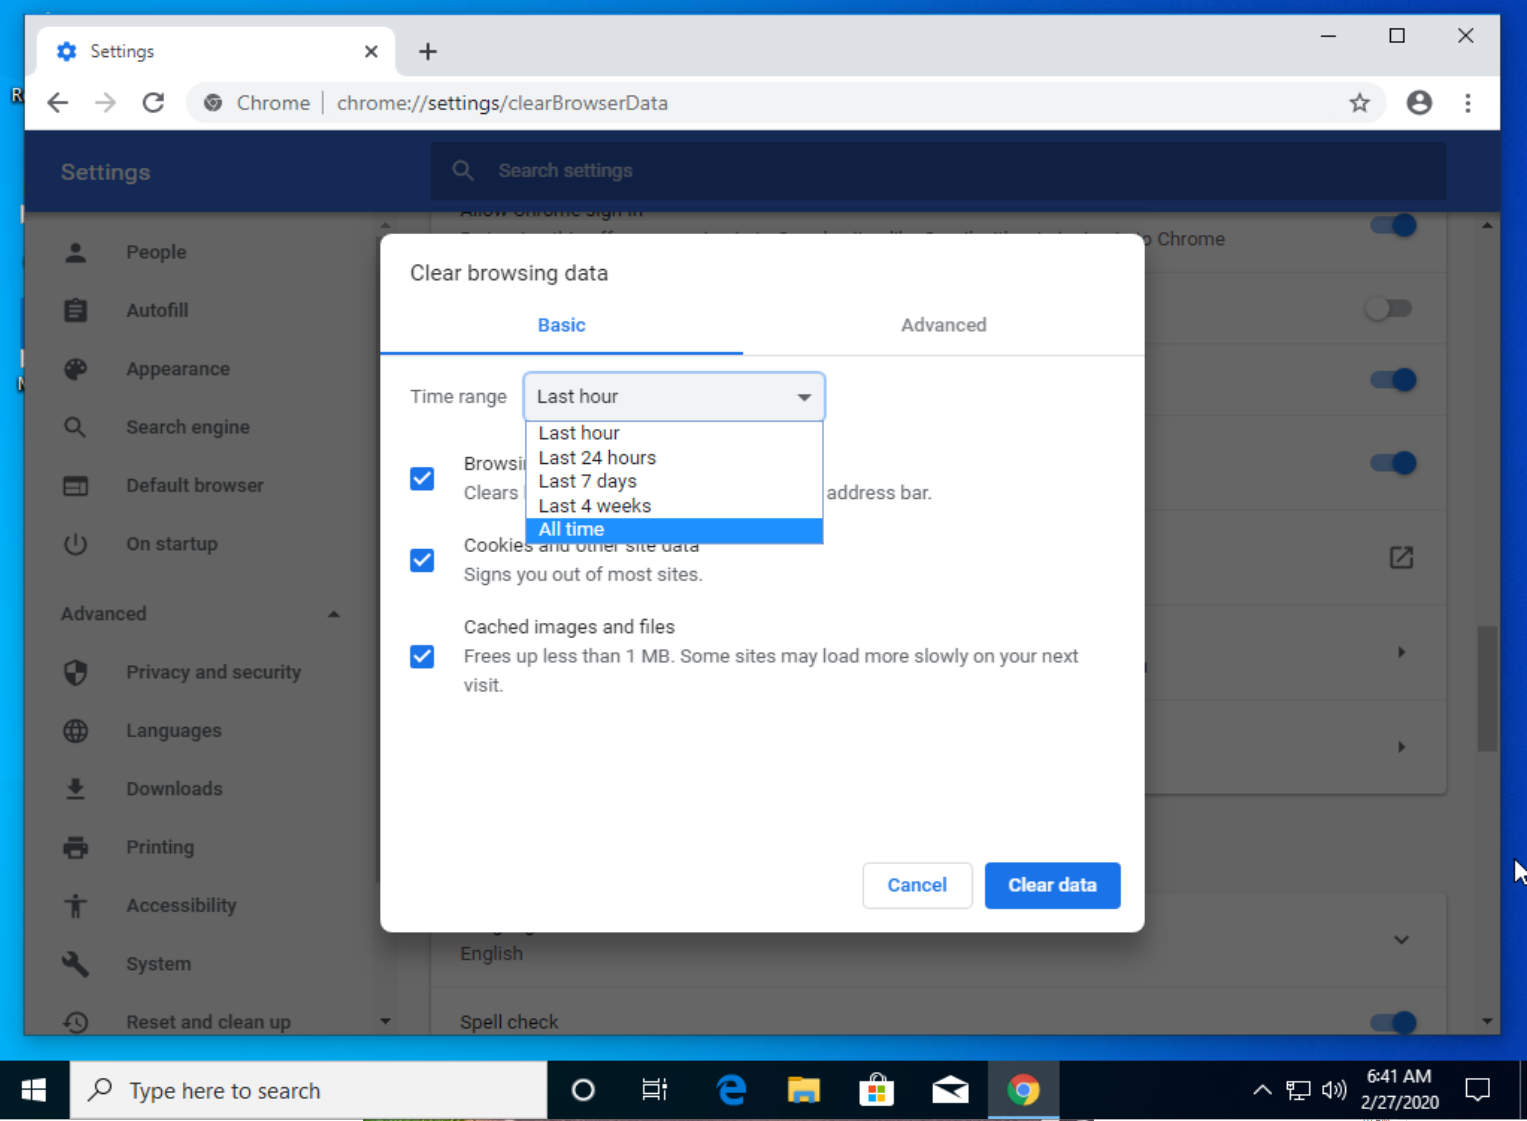Toggle the Allow Chrome sign-in switch
This screenshot has width=1527, height=1121.
click(1392, 225)
